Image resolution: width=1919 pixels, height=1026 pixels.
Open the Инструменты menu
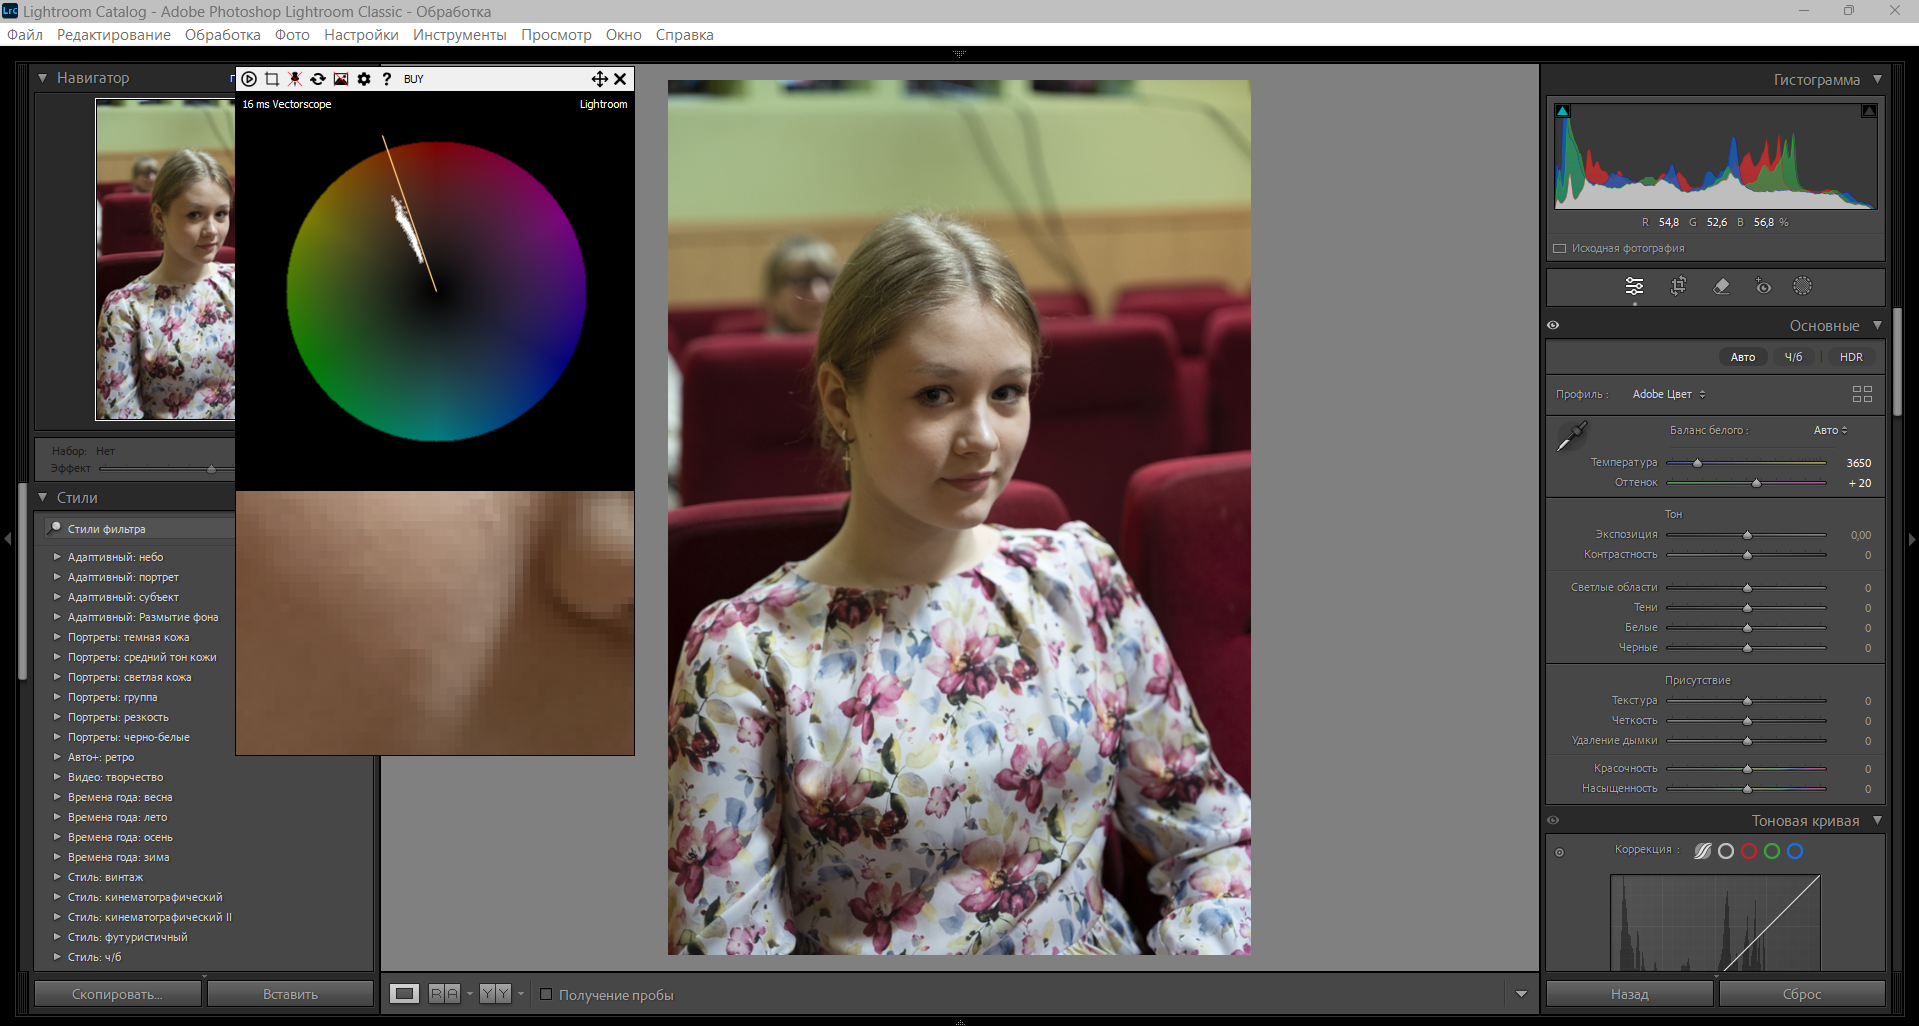click(459, 35)
